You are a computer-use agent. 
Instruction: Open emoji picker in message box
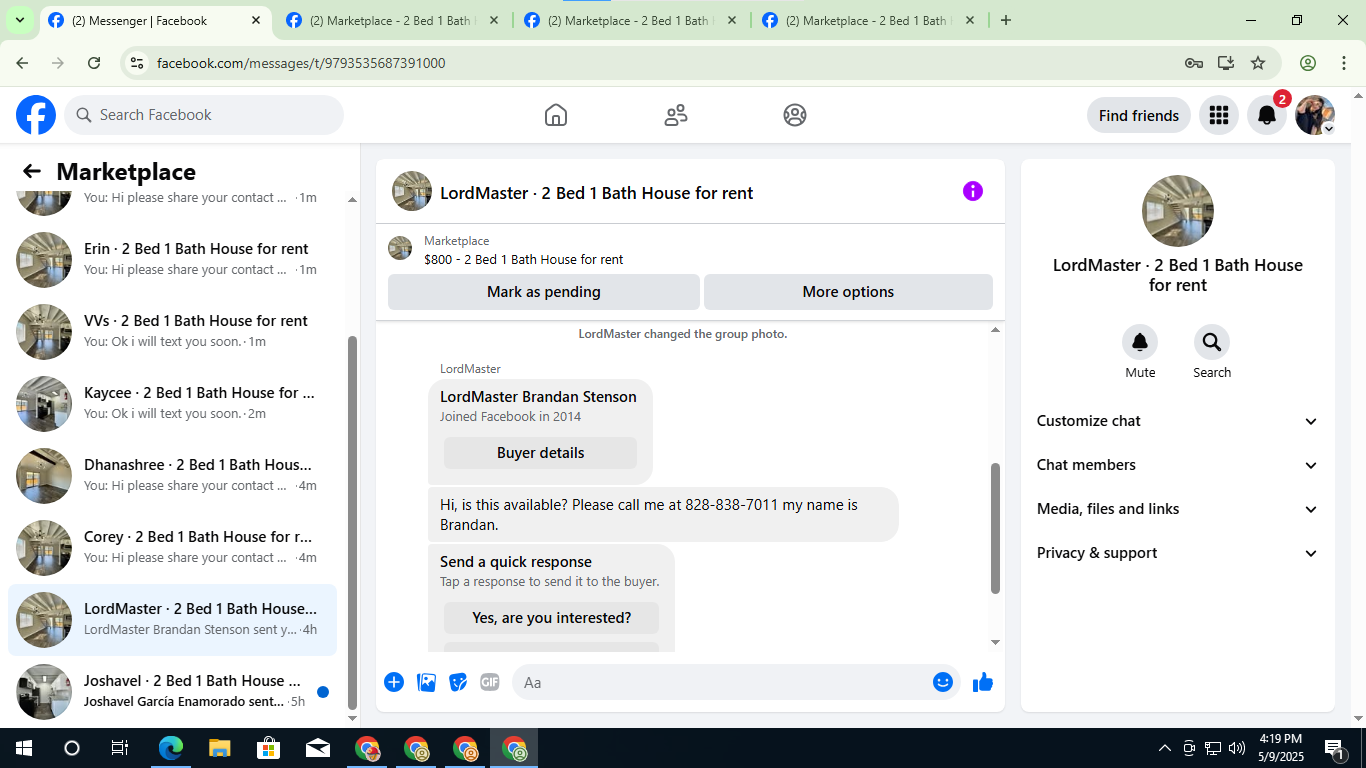point(943,682)
